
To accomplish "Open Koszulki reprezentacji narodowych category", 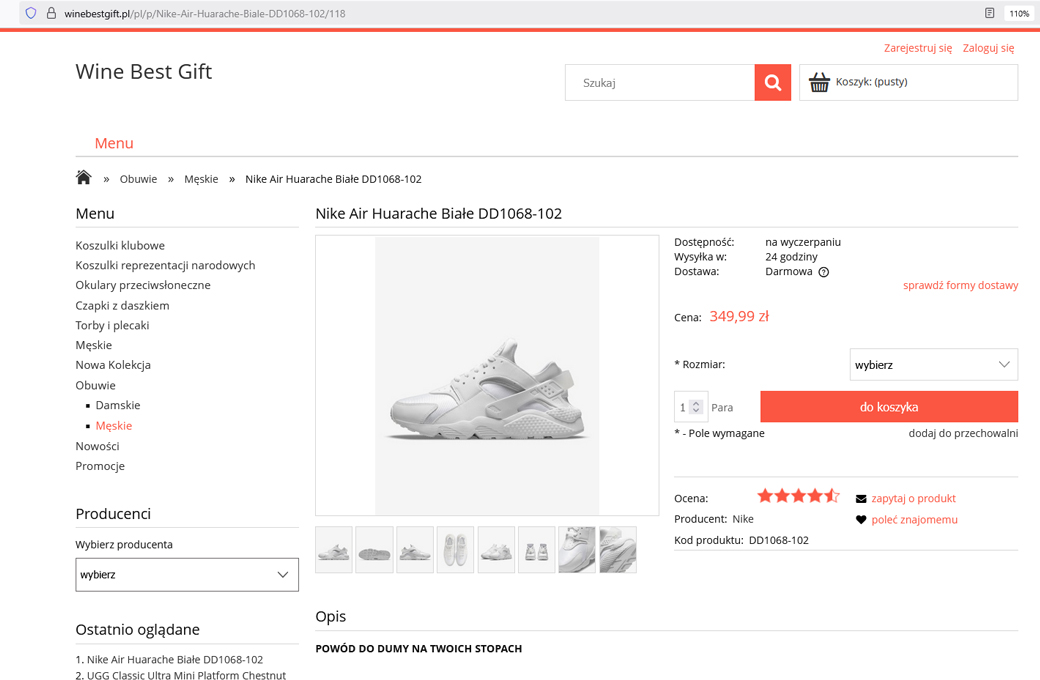I will pyautogui.click(x=165, y=265).
